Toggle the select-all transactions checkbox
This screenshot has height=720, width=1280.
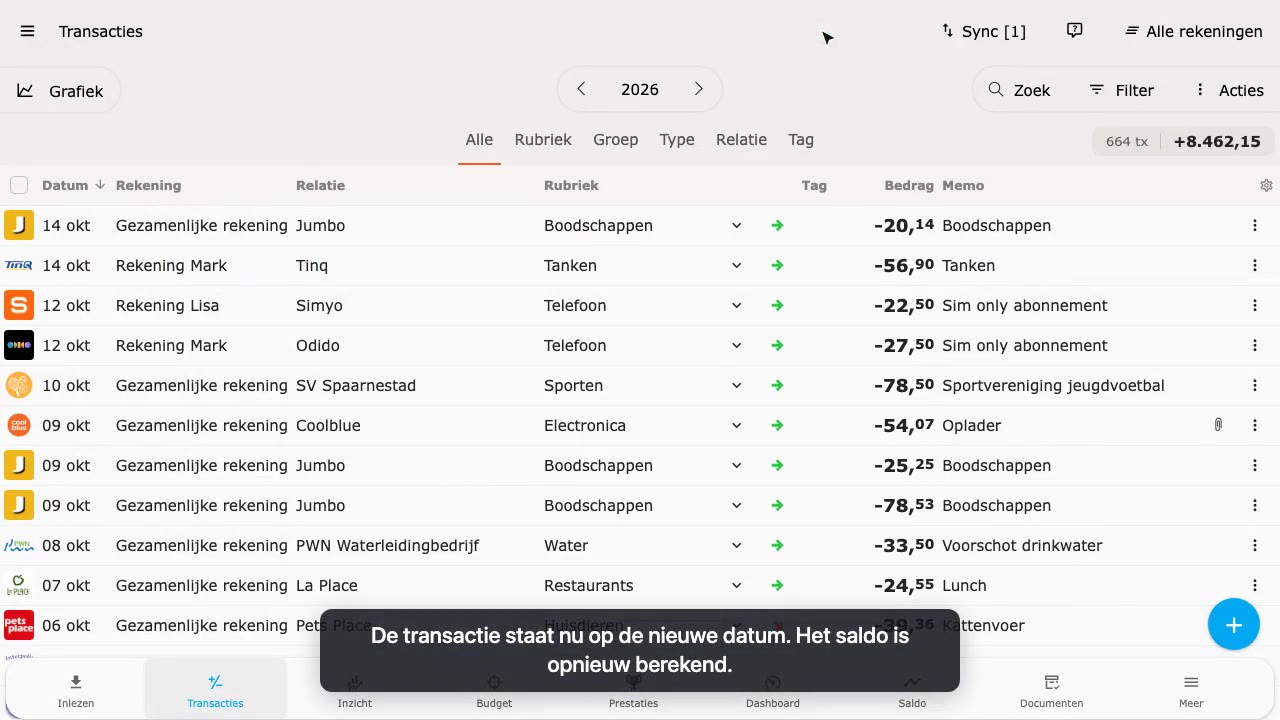pos(19,185)
